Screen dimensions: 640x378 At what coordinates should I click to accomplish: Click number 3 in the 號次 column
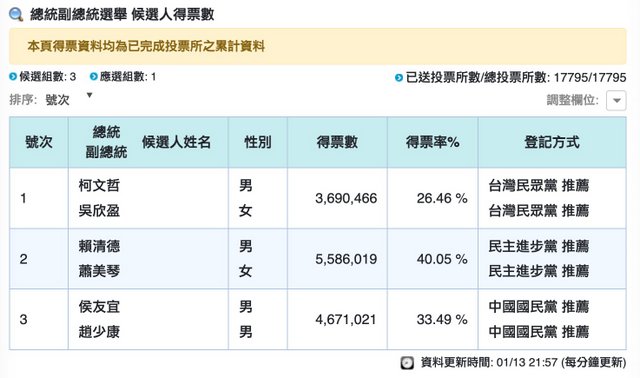tap(23, 319)
